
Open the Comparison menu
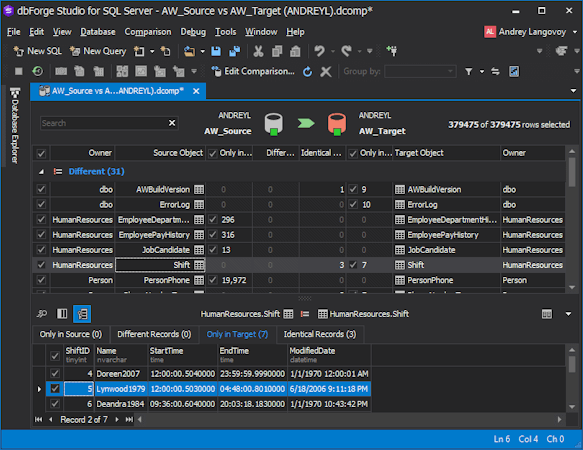coord(148,32)
